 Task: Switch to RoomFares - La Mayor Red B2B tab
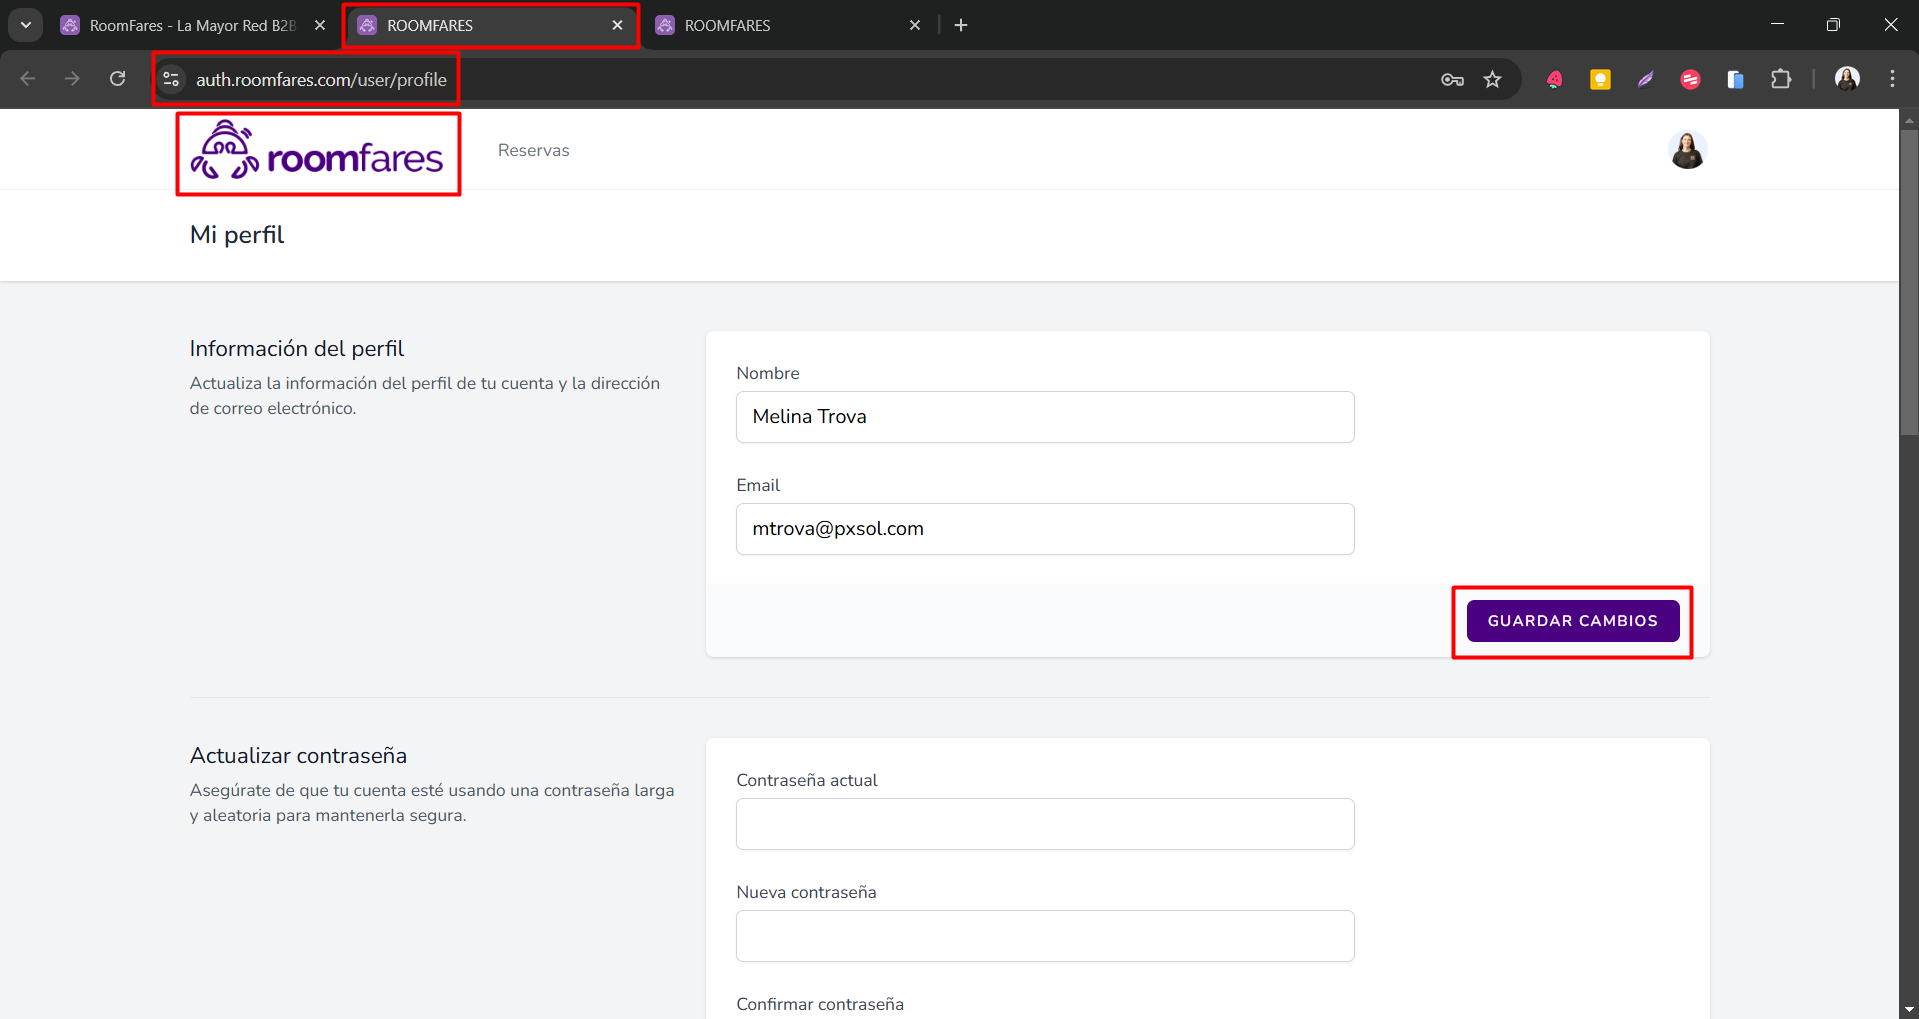[192, 26]
